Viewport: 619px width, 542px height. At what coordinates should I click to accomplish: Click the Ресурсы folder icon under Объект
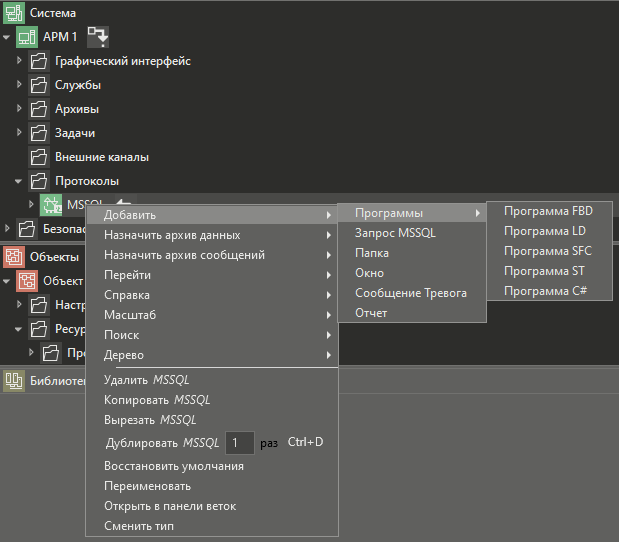[x=39, y=329]
